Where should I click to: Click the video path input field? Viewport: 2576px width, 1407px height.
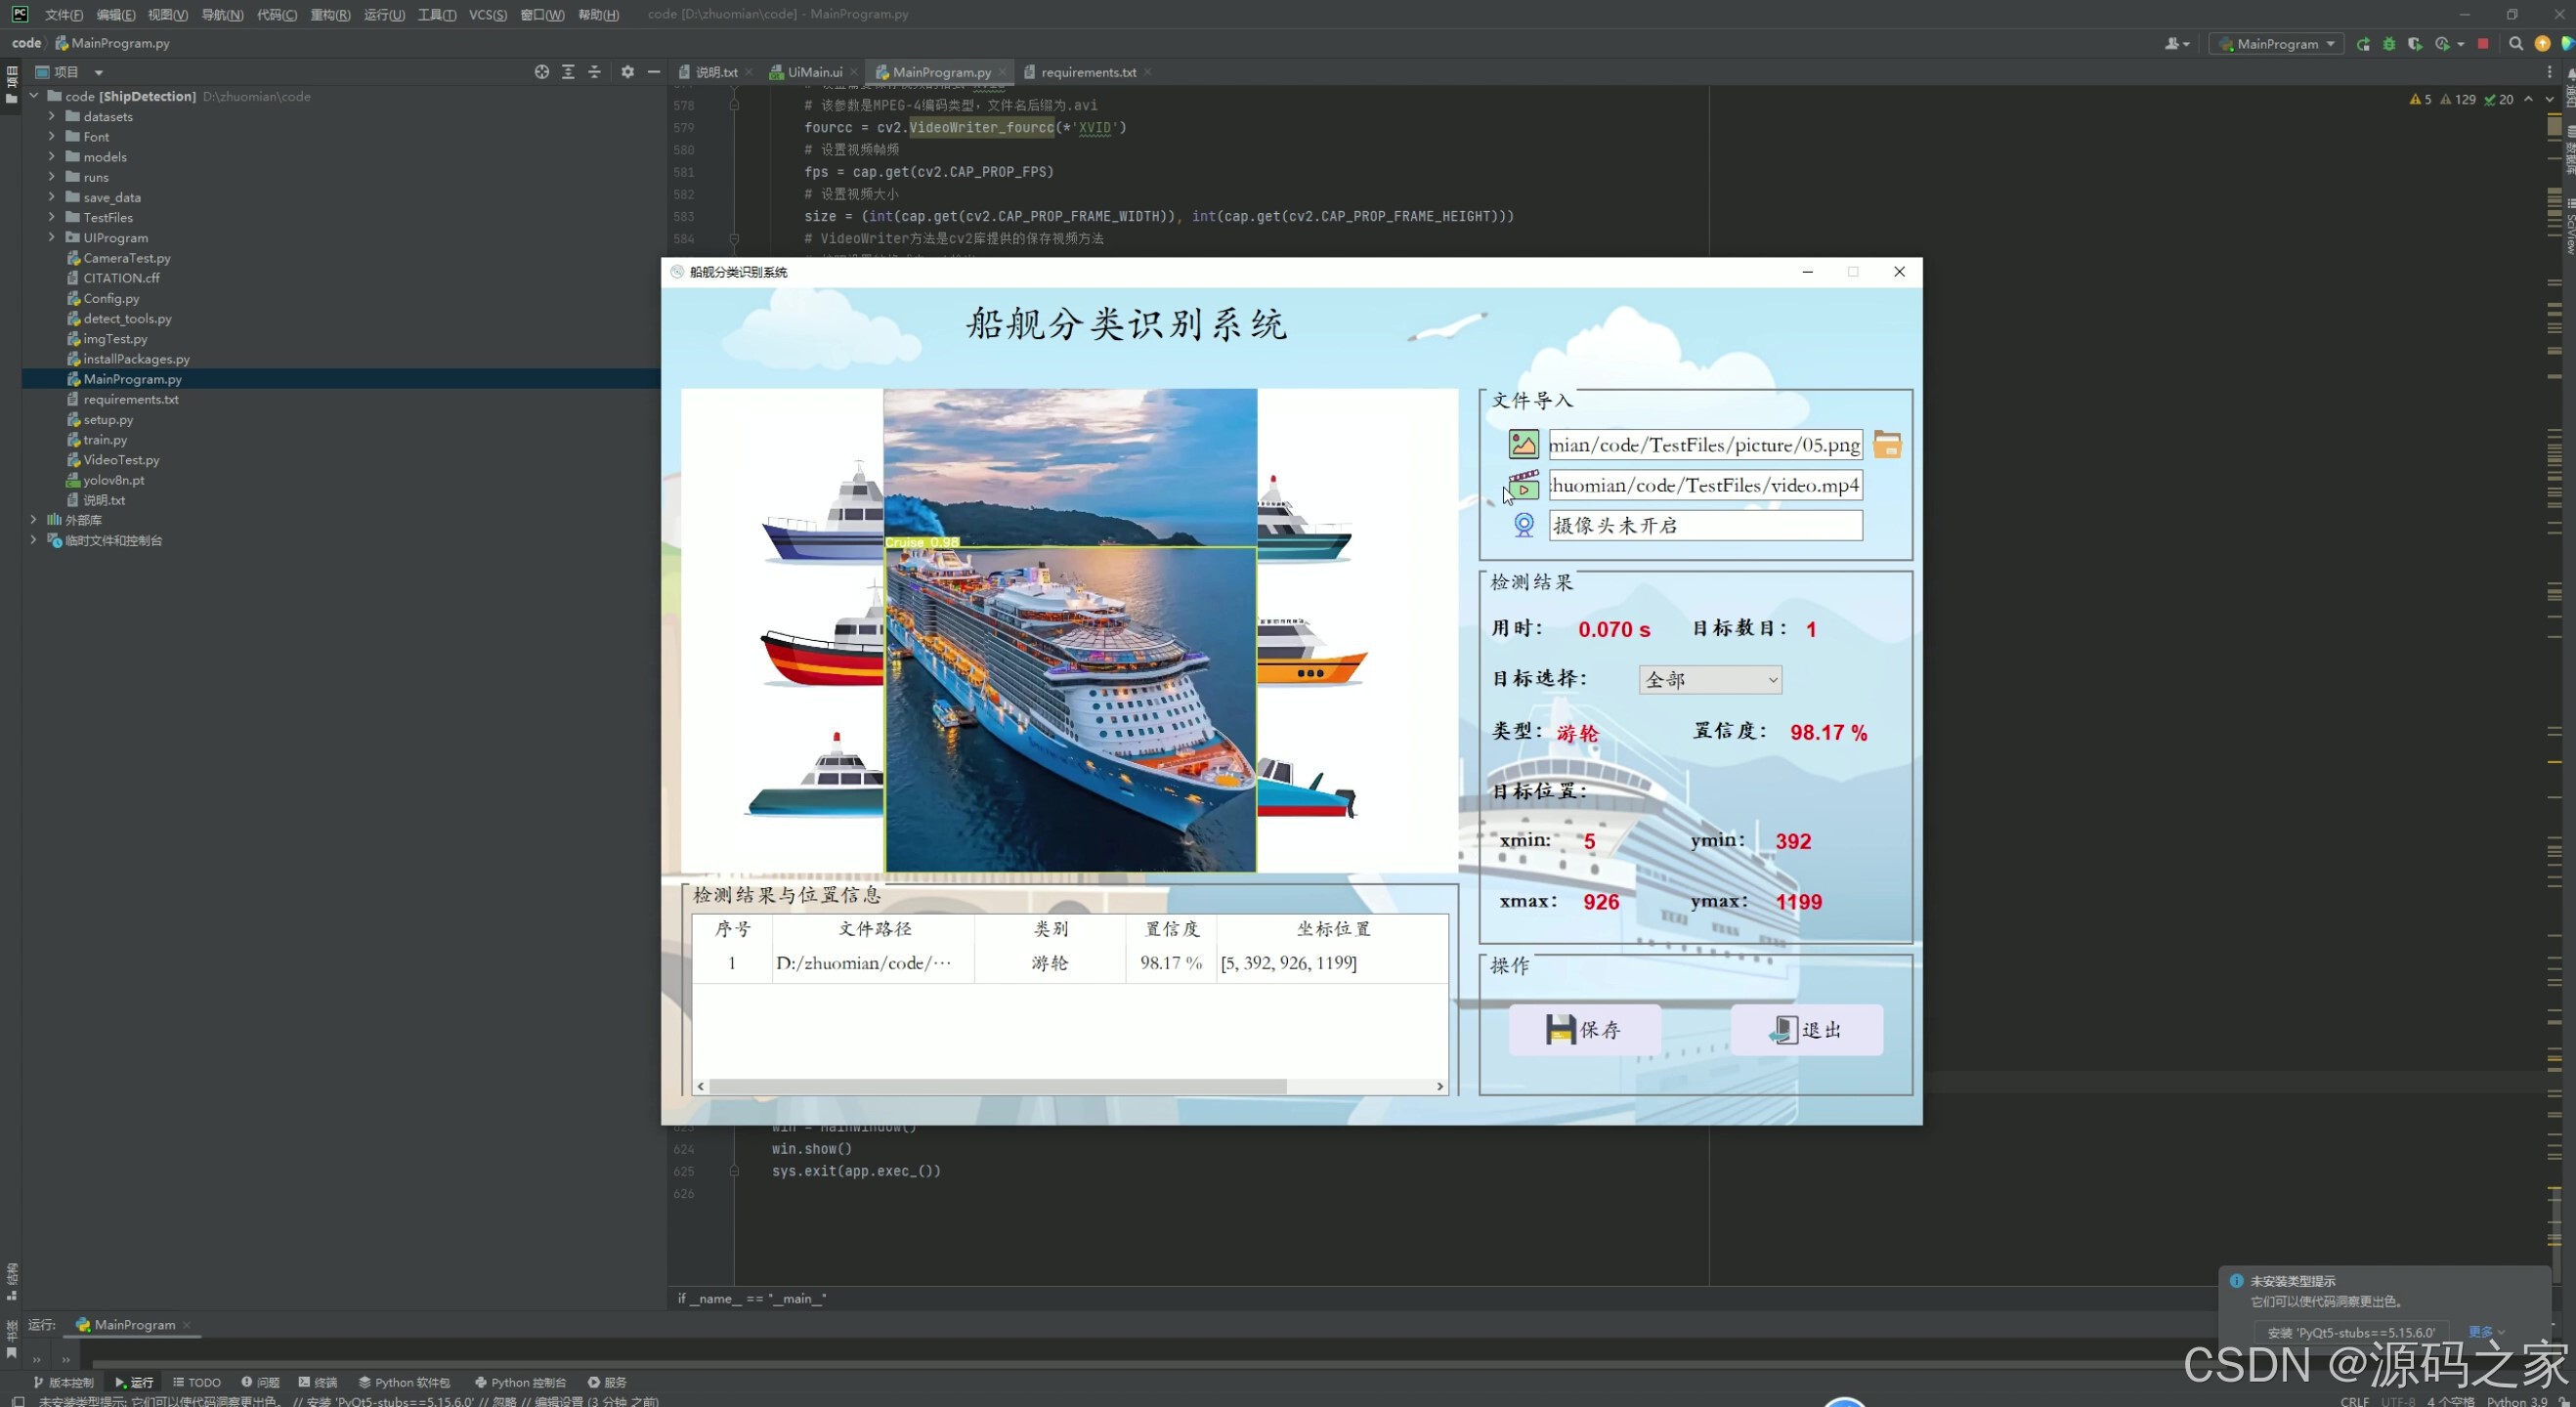[1705, 485]
